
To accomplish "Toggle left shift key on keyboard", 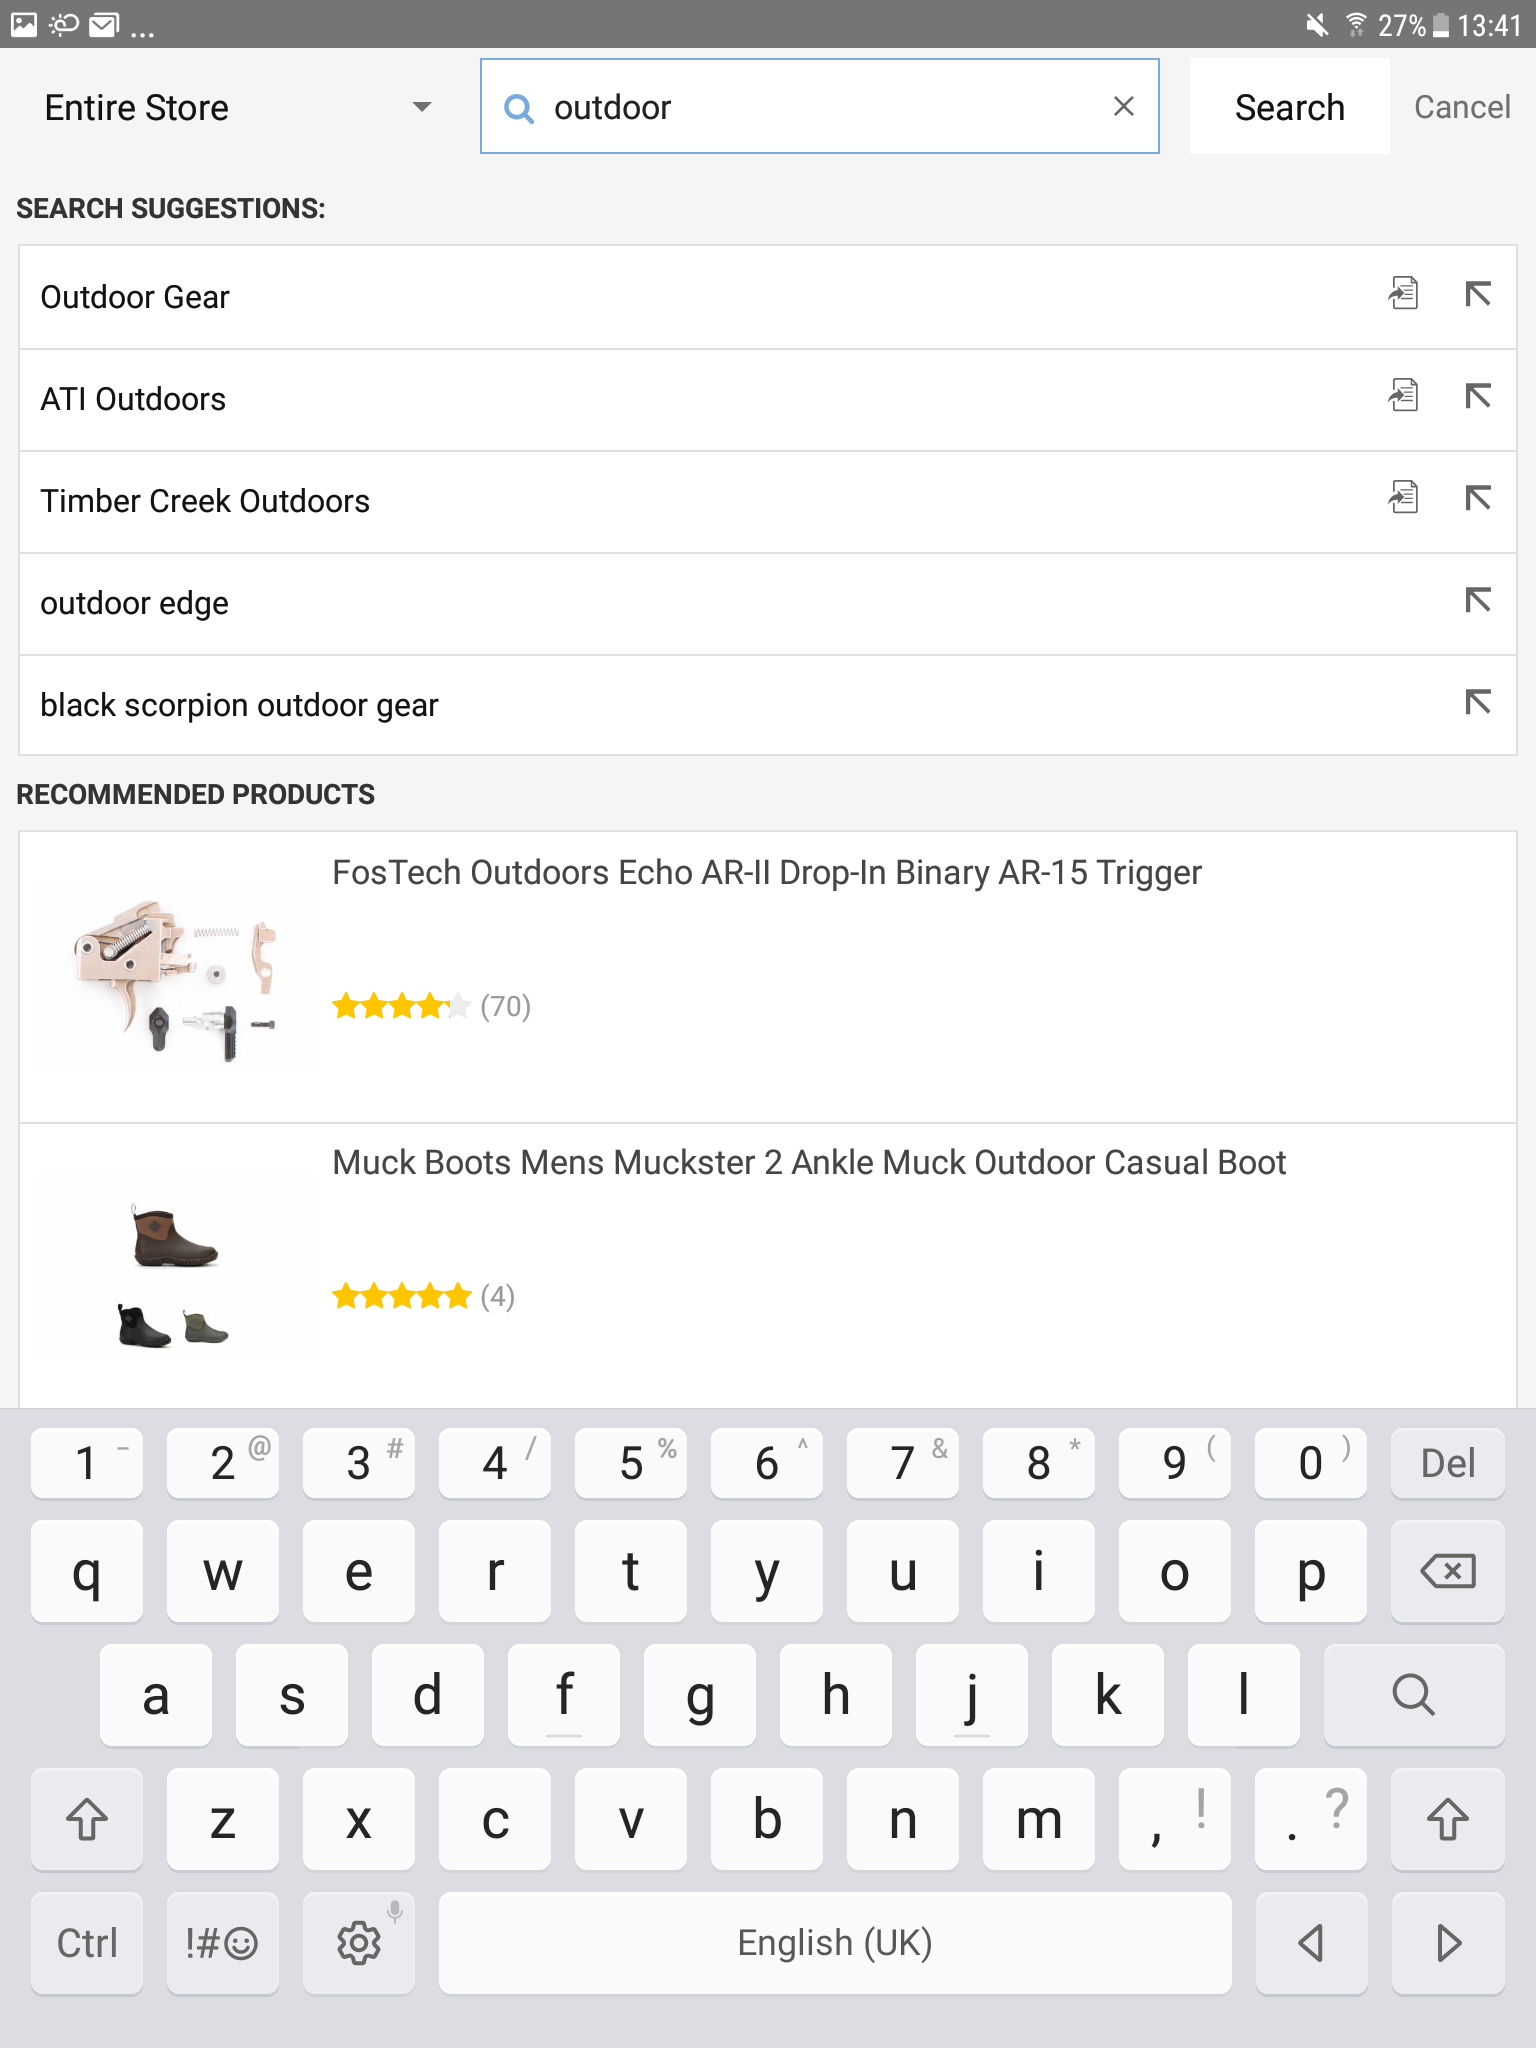I will pyautogui.click(x=87, y=1819).
